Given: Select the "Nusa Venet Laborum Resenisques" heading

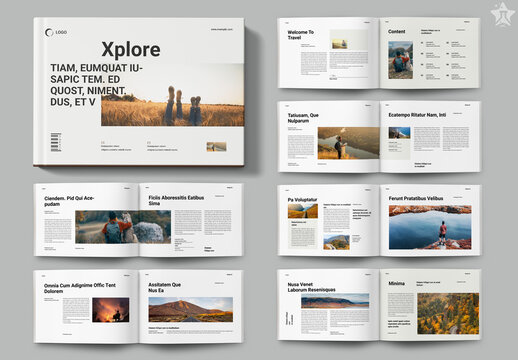Looking at the screenshot, I should click(x=312, y=287).
